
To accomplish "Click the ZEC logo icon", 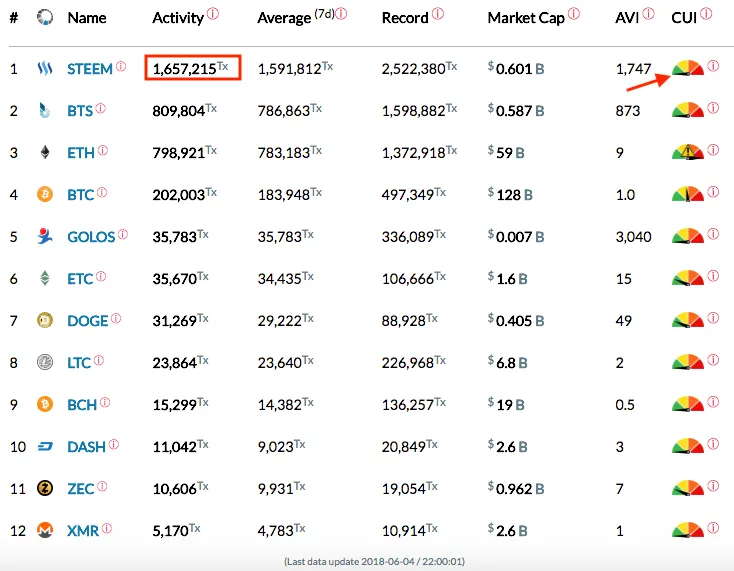I will click(45, 489).
